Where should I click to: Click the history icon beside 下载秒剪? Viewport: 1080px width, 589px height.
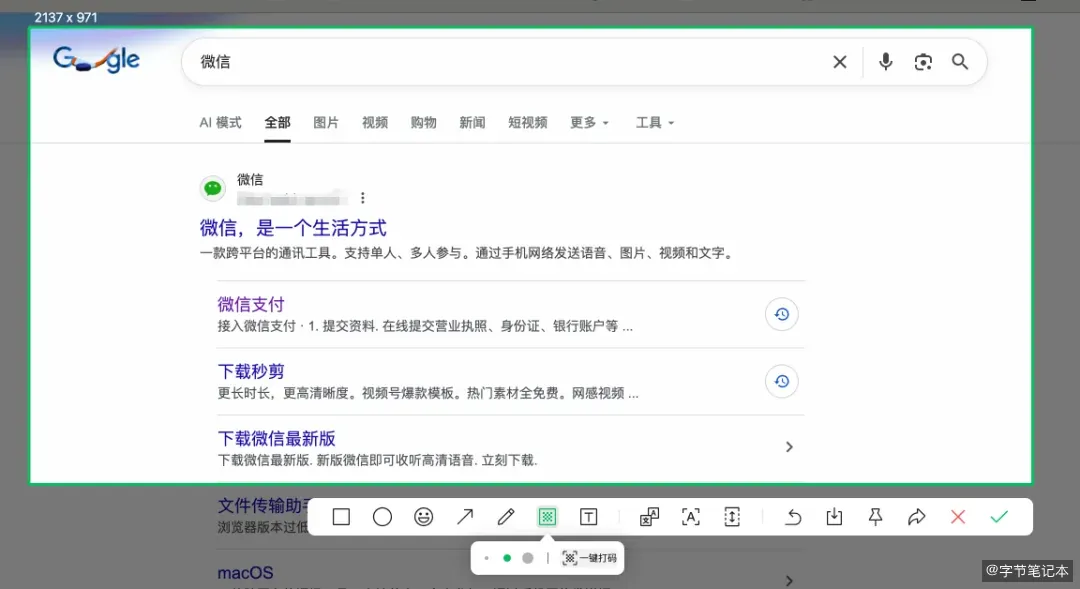[x=781, y=381]
